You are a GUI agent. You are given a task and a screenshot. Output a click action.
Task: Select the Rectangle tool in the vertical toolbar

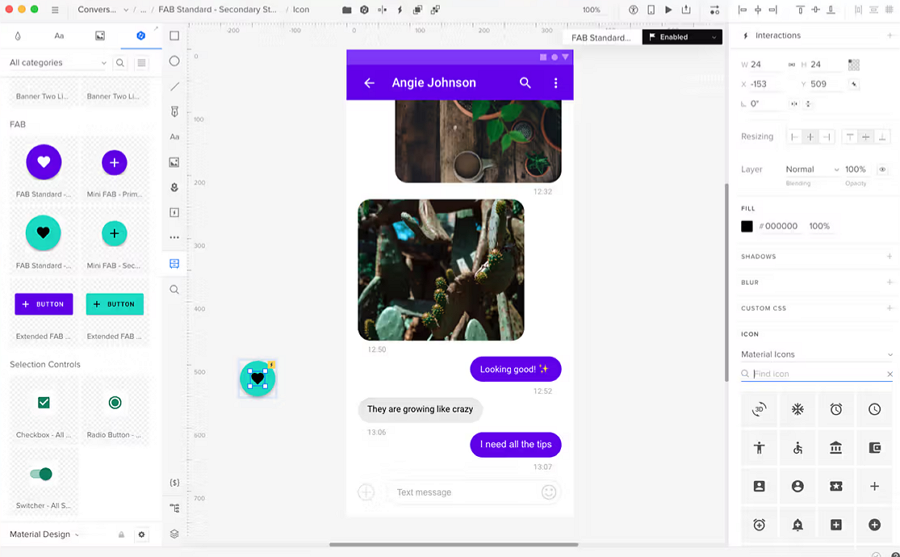click(174, 36)
